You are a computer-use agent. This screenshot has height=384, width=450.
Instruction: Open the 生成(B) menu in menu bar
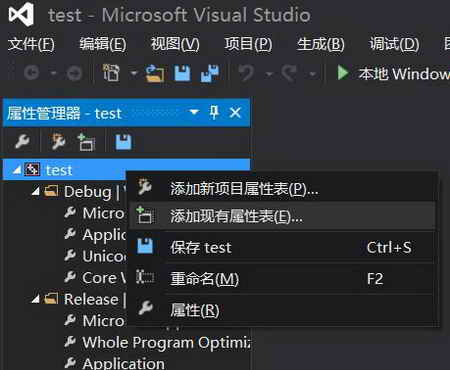pos(321,44)
